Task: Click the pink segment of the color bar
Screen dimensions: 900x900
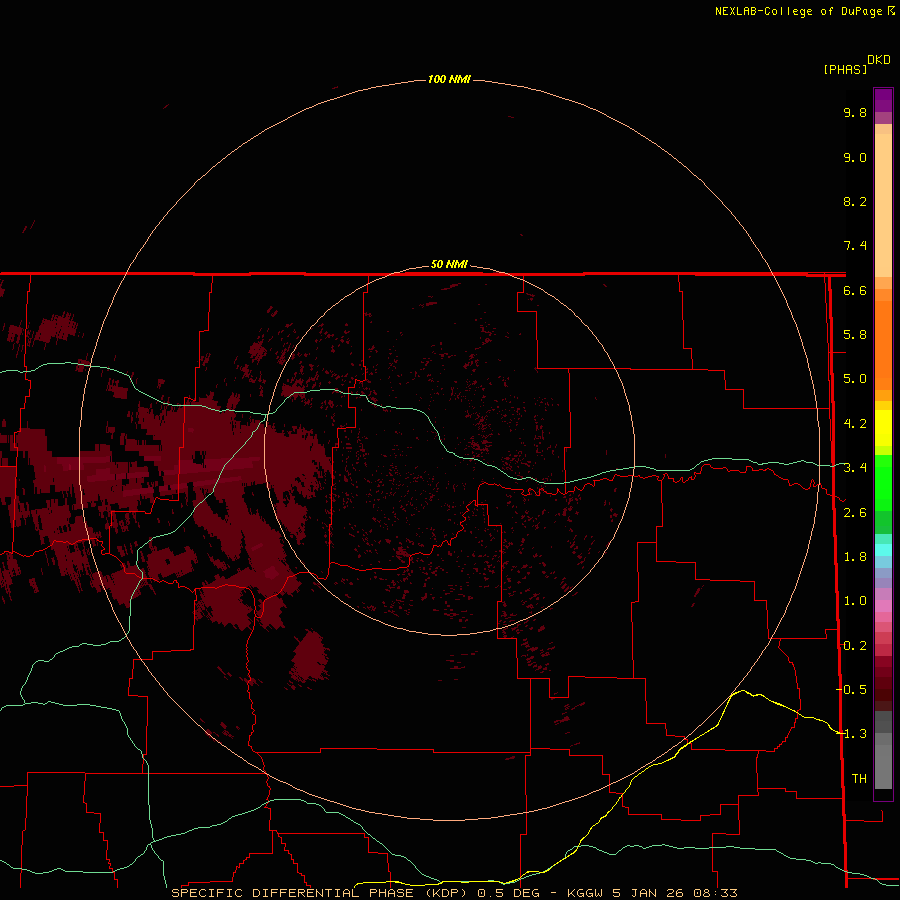Action: point(883,606)
